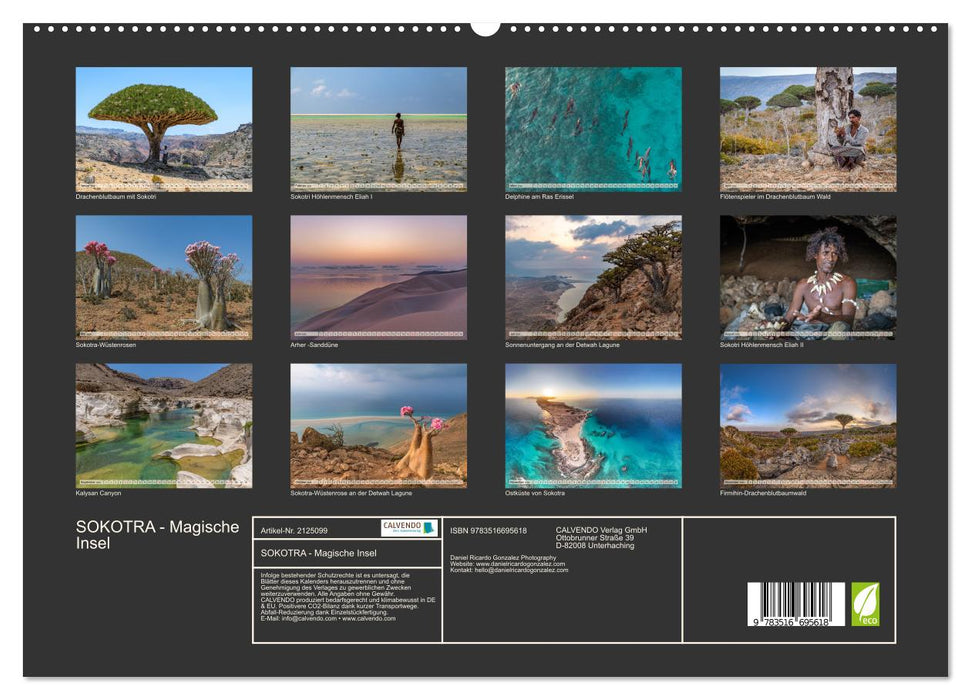
Task: Click the Artikel-Nr. 2125099 label
Action: pos(294,529)
